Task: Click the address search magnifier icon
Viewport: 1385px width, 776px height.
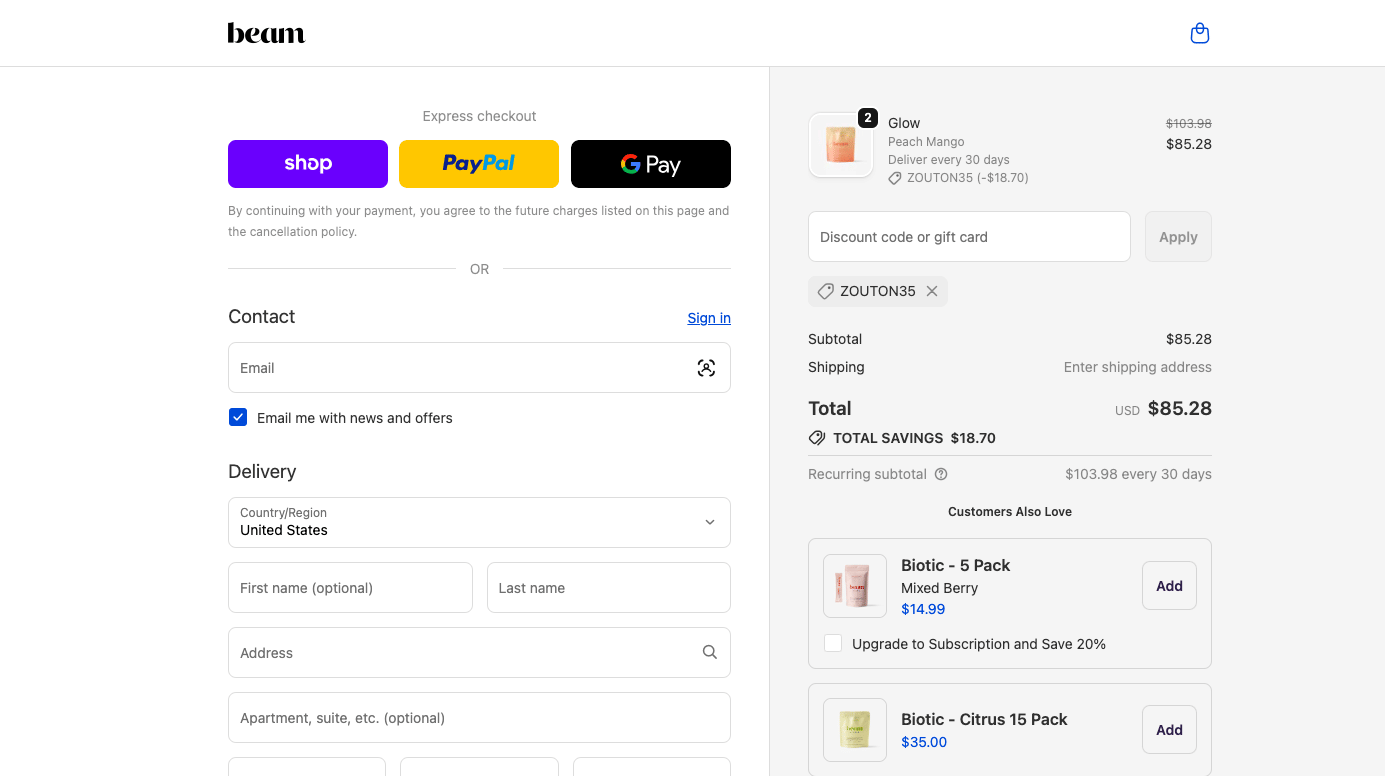Action: [x=709, y=652]
